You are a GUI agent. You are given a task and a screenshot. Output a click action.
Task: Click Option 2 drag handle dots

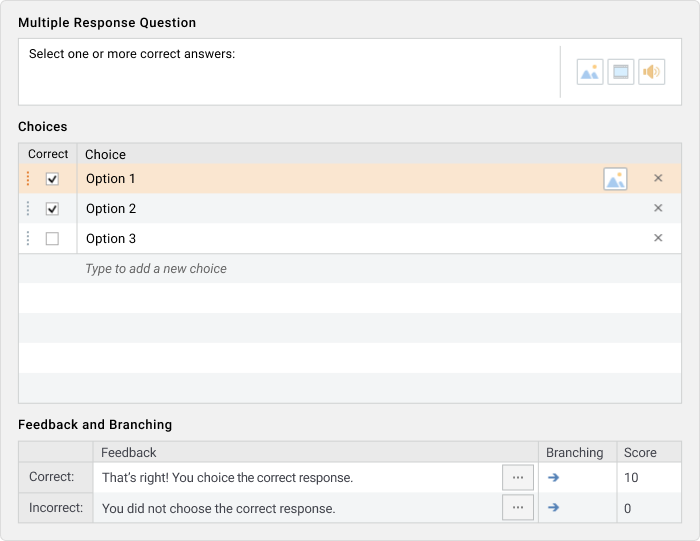tap(28, 208)
